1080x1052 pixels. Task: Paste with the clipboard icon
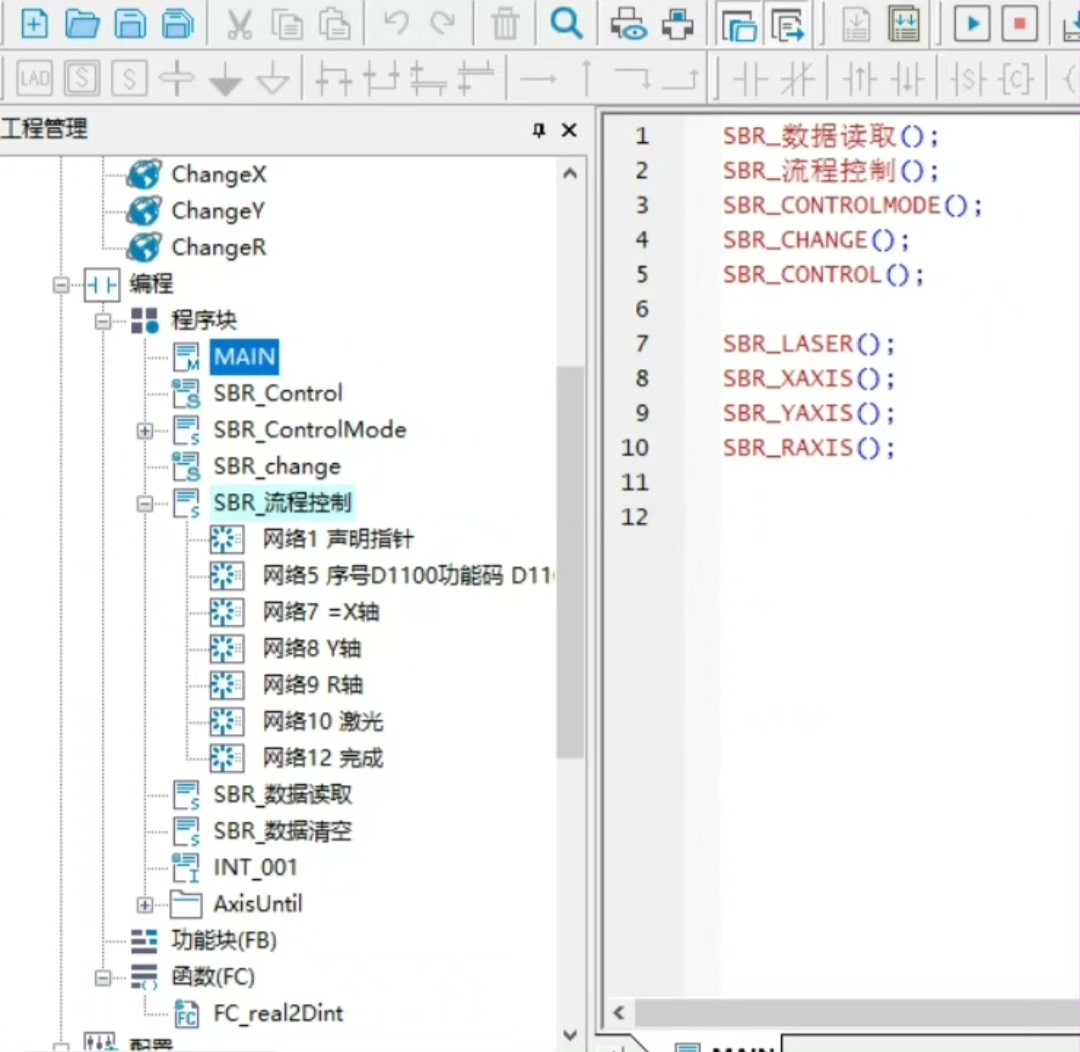335,24
